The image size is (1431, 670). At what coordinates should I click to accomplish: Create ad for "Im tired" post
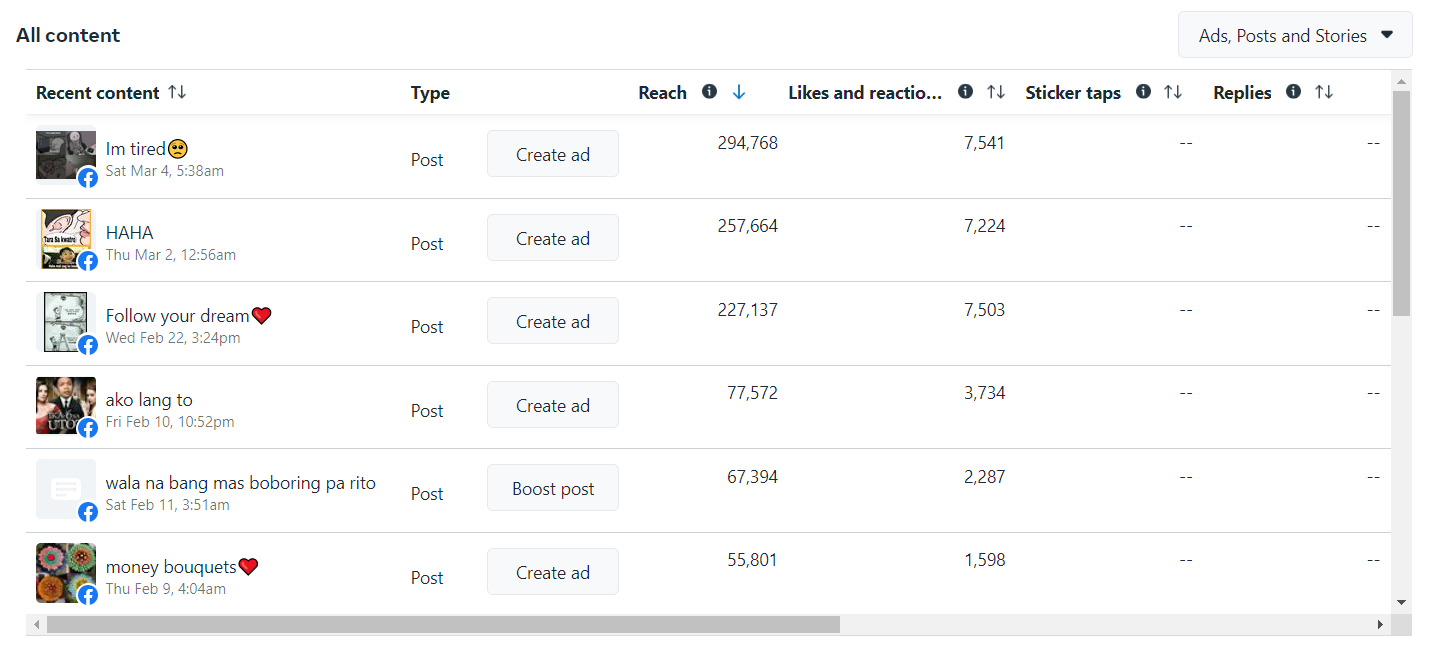553,154
